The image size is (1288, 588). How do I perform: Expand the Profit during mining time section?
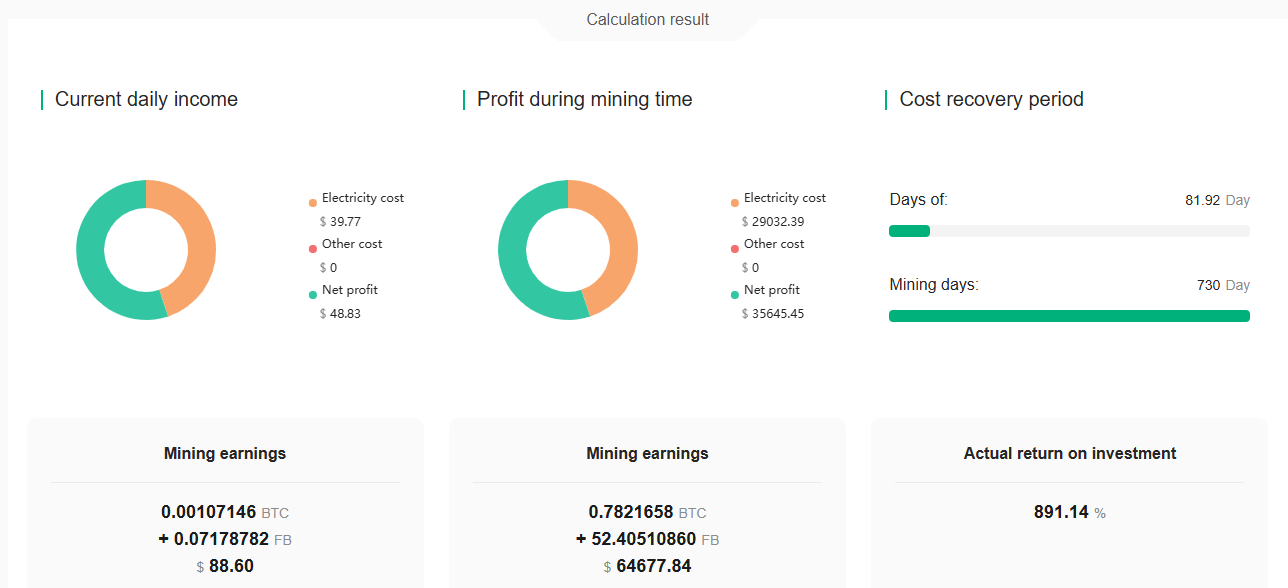(583, 99)
